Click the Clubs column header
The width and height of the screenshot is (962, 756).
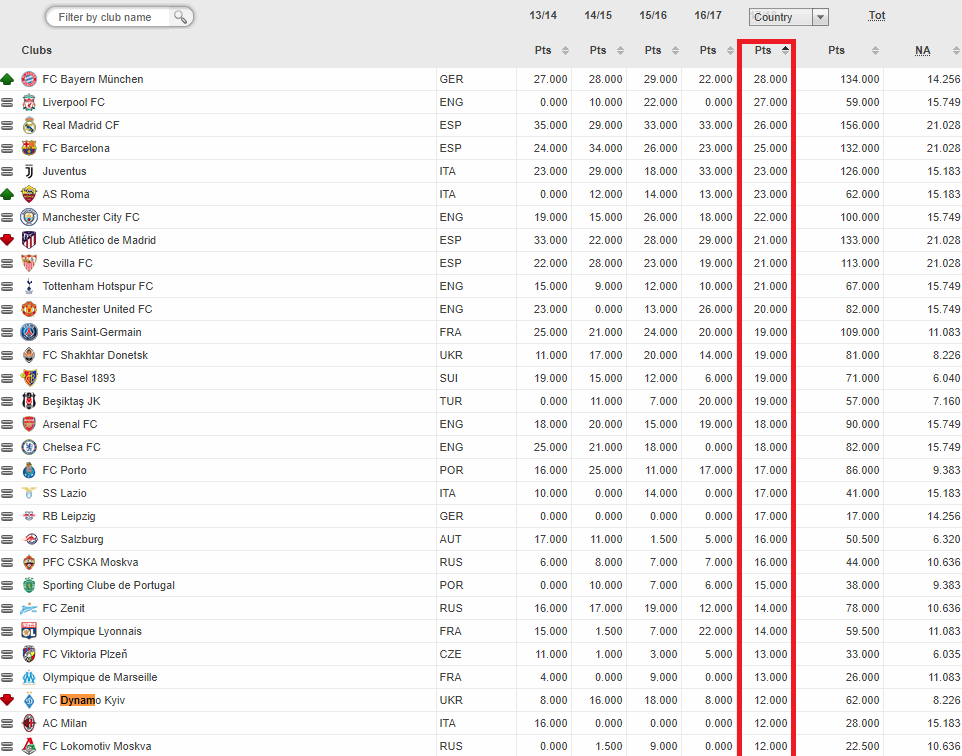pos(37,50)
